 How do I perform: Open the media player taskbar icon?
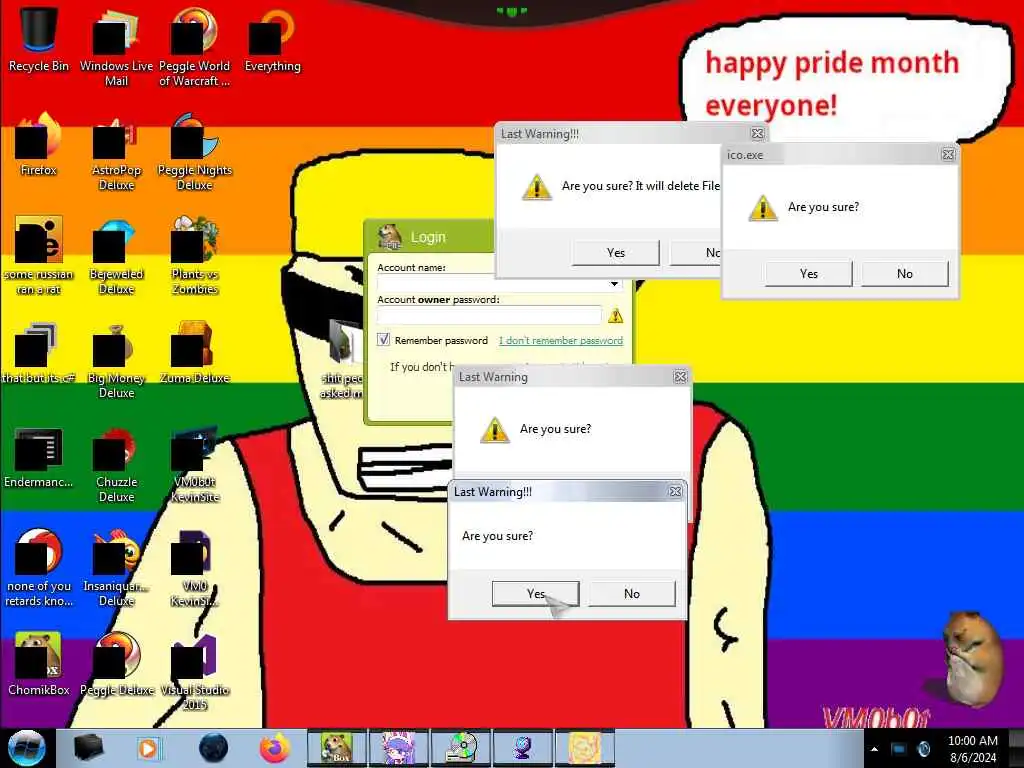tap(148, 748)
